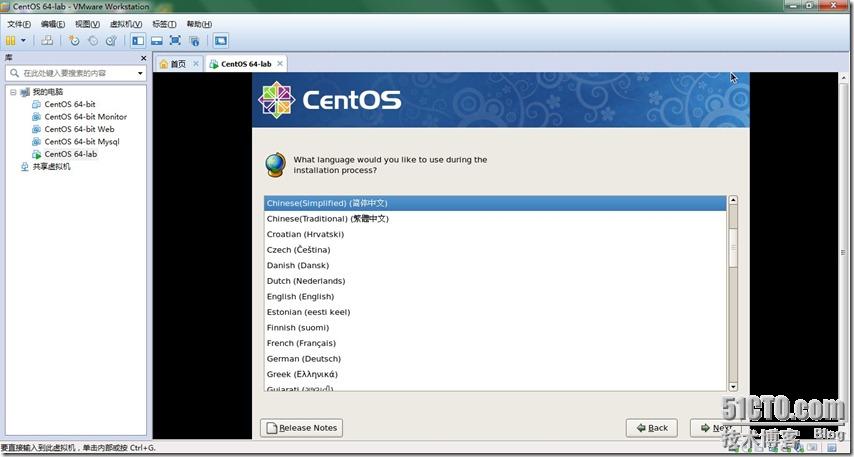Image resolution: width=854 pixels, height=457 pixels.
Task: Select Greek (Ελληνικά) language
Action: 495,374
